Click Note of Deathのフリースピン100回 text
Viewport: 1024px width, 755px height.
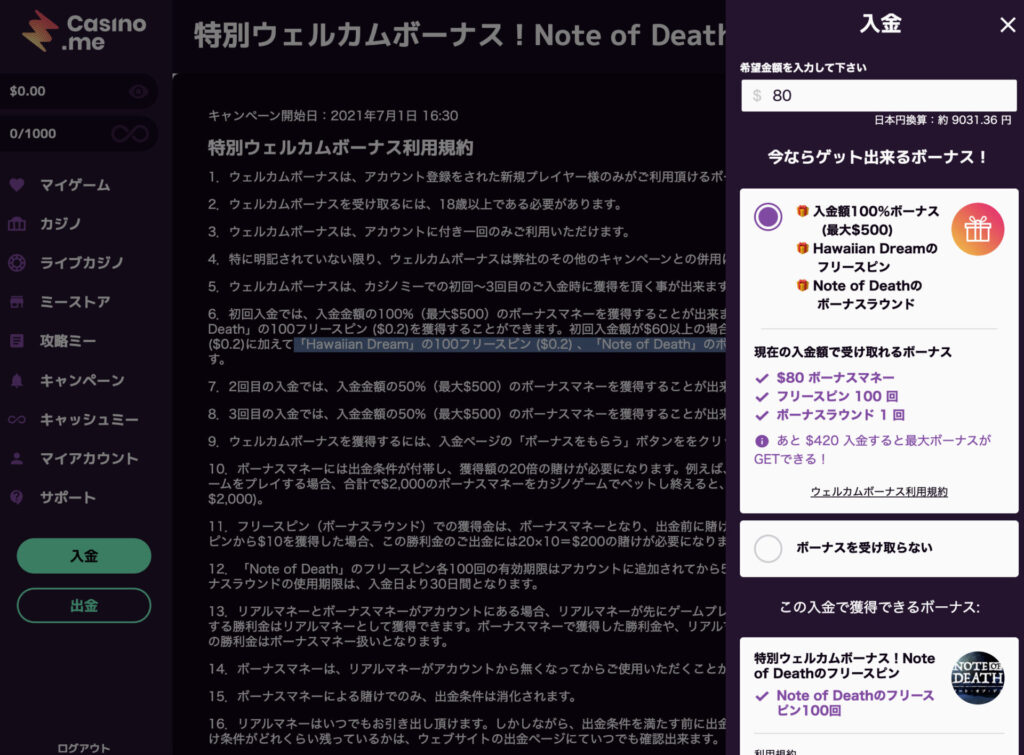click(x=855, y=703)
